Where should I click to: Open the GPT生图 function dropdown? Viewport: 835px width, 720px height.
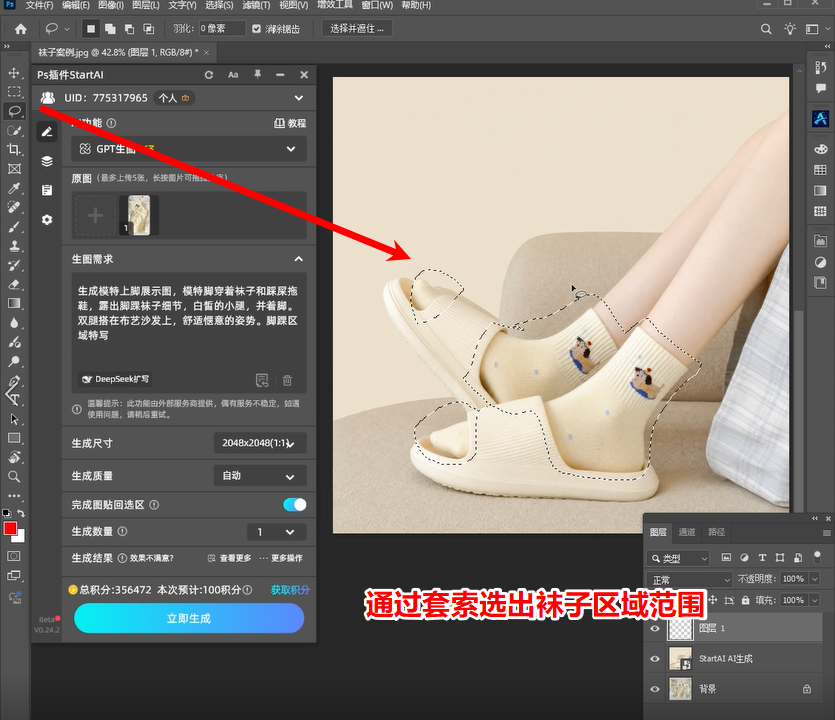(189, 149)
